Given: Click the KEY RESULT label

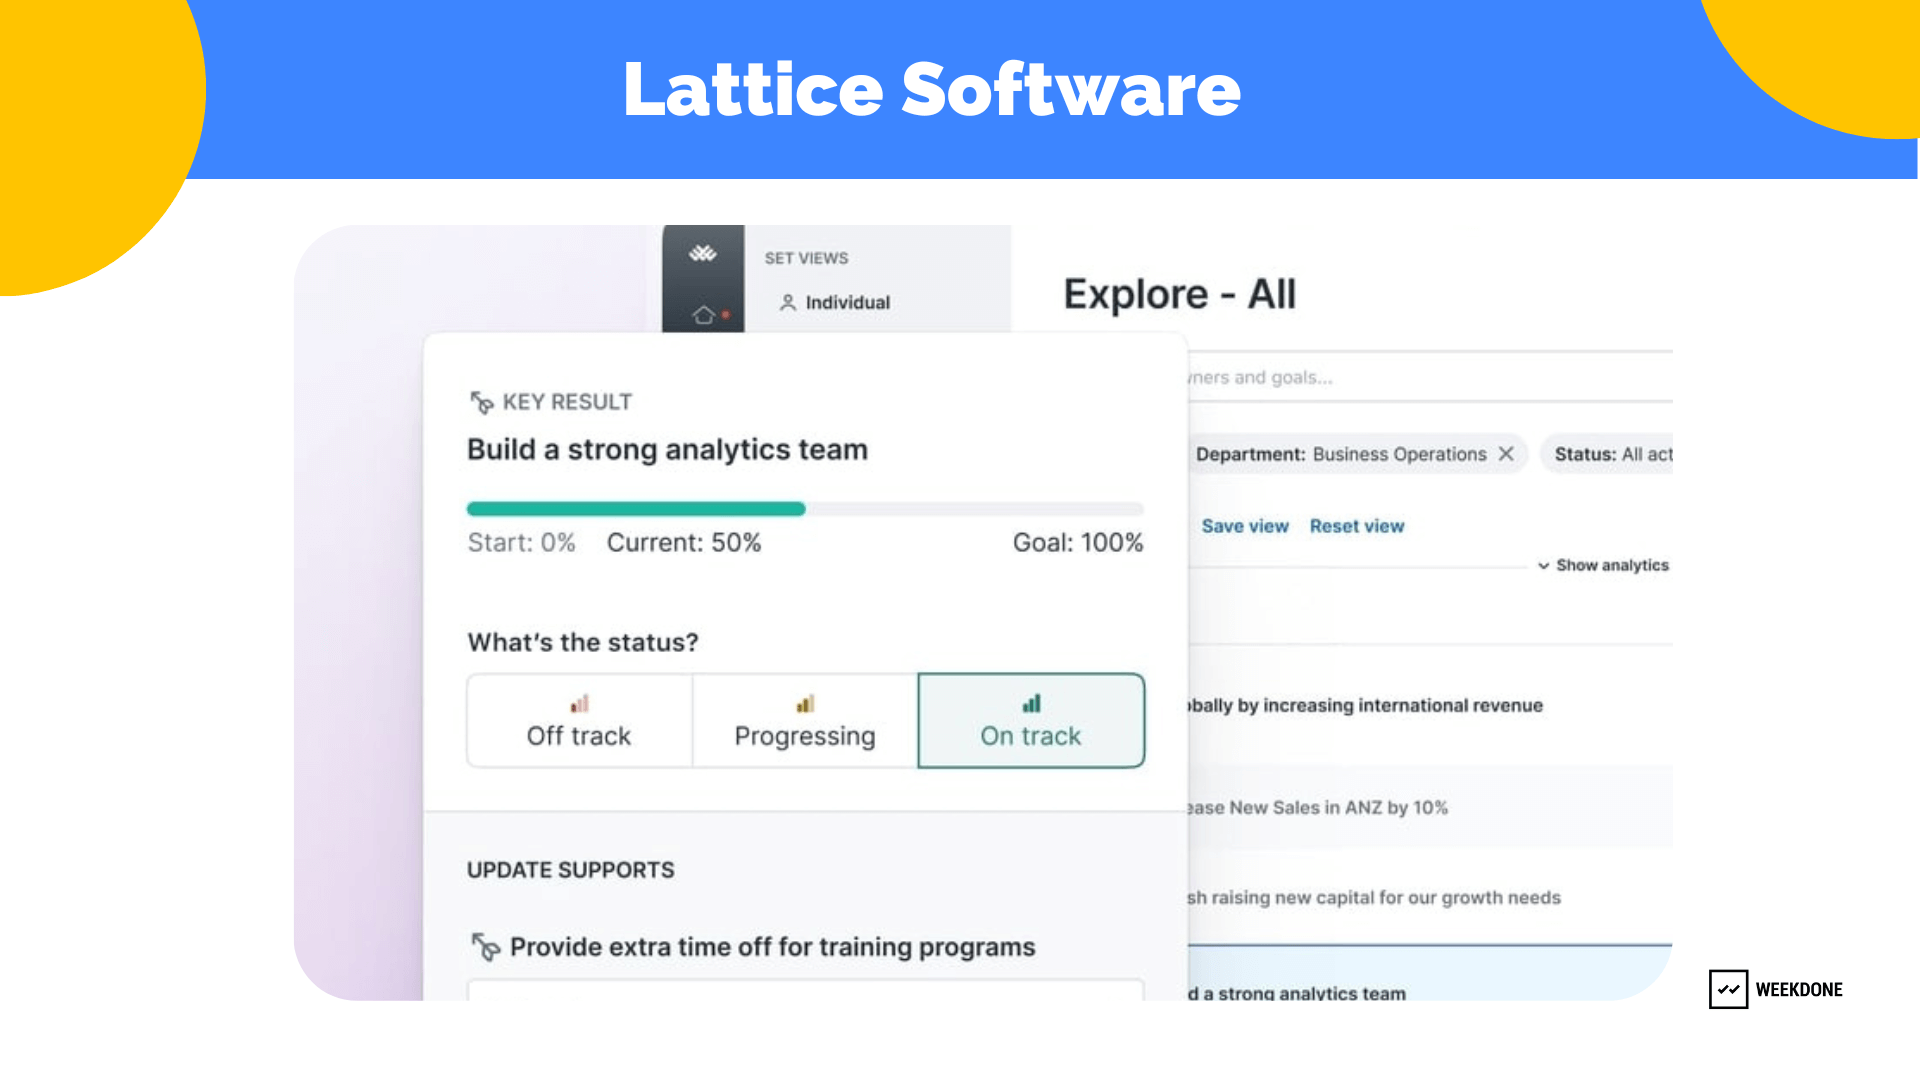Looking at the screenshot, I should (567, 402).
